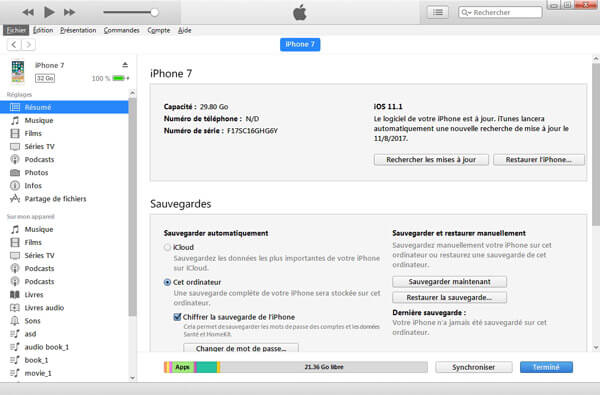The image size is (600, 395).
Task: Click the play button
Action: tap(49, 12)
